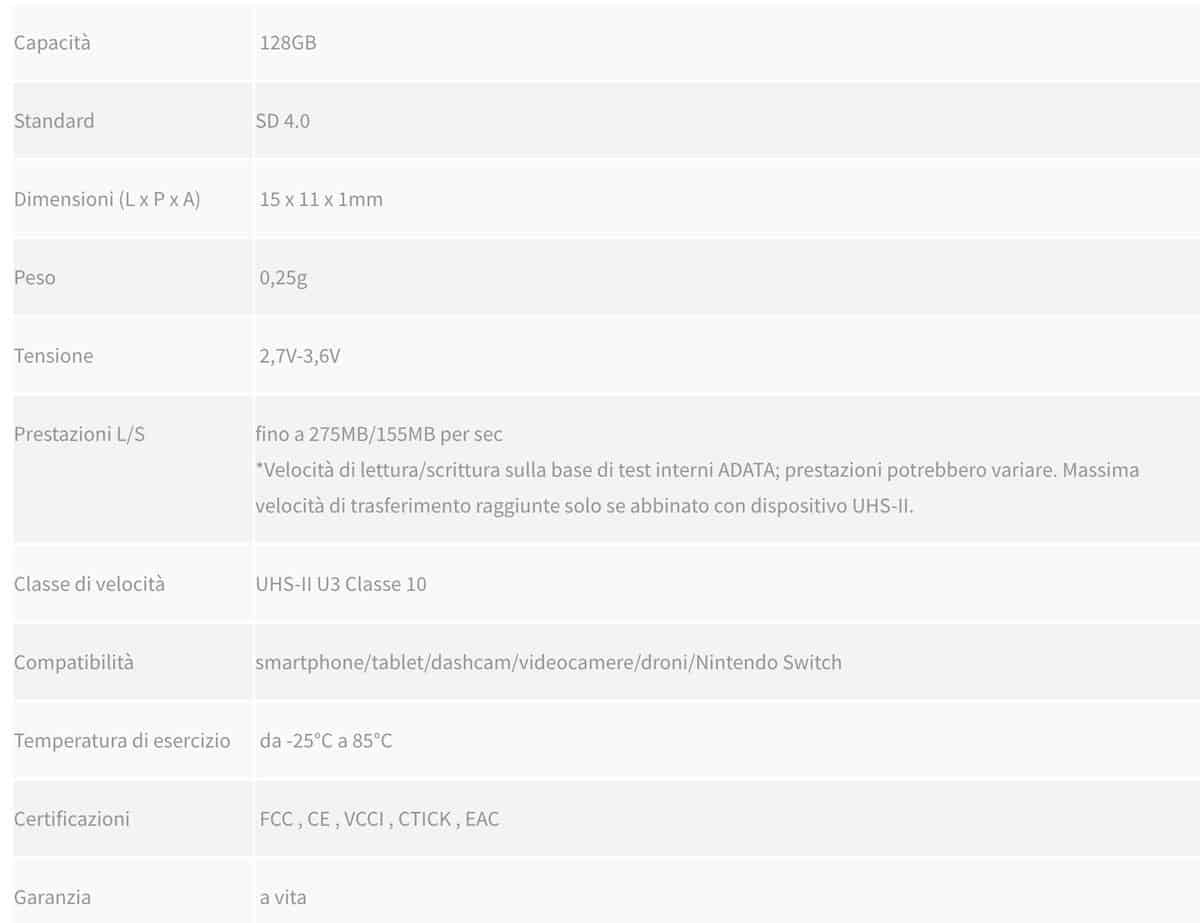1200x923 pixels.
Task: Select the UHS-II U3 Classe 10 value
Action: (341, 584)
